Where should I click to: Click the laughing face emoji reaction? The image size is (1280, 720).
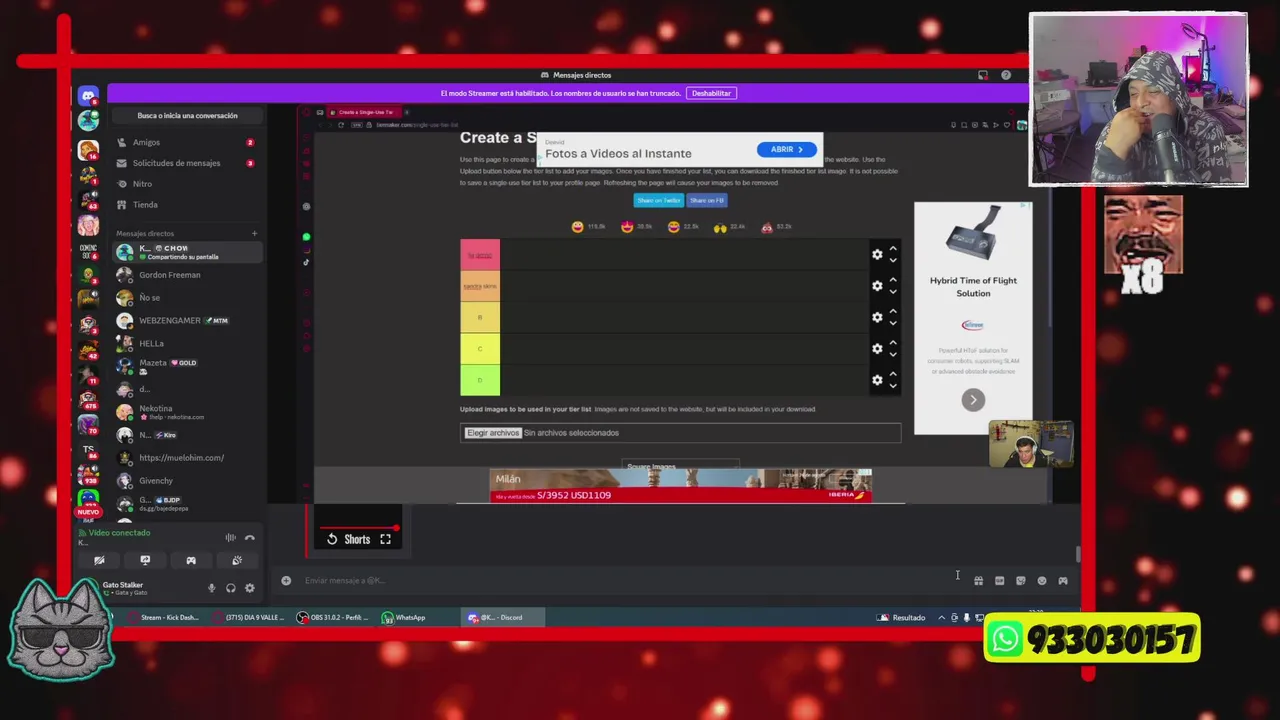coord(578,227)
